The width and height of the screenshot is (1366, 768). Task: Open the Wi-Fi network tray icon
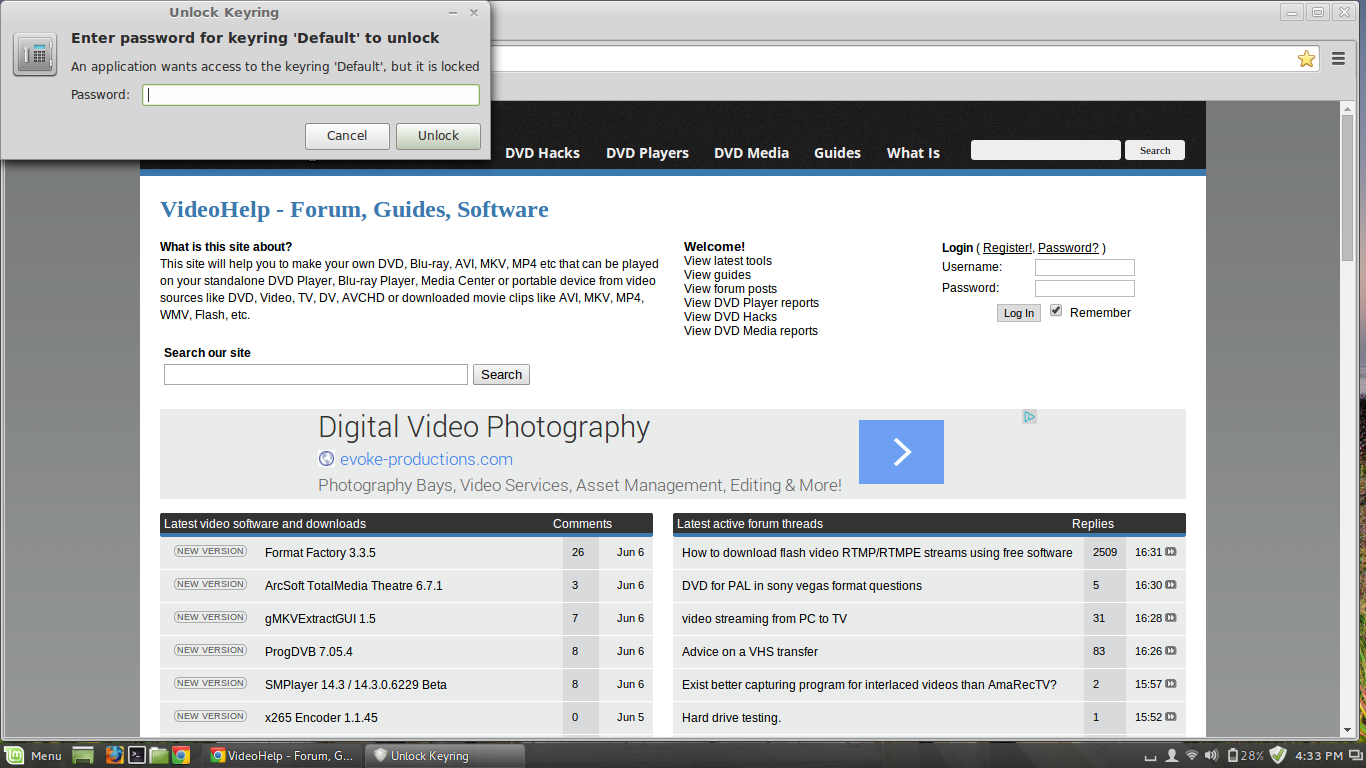coord(1191,755)
